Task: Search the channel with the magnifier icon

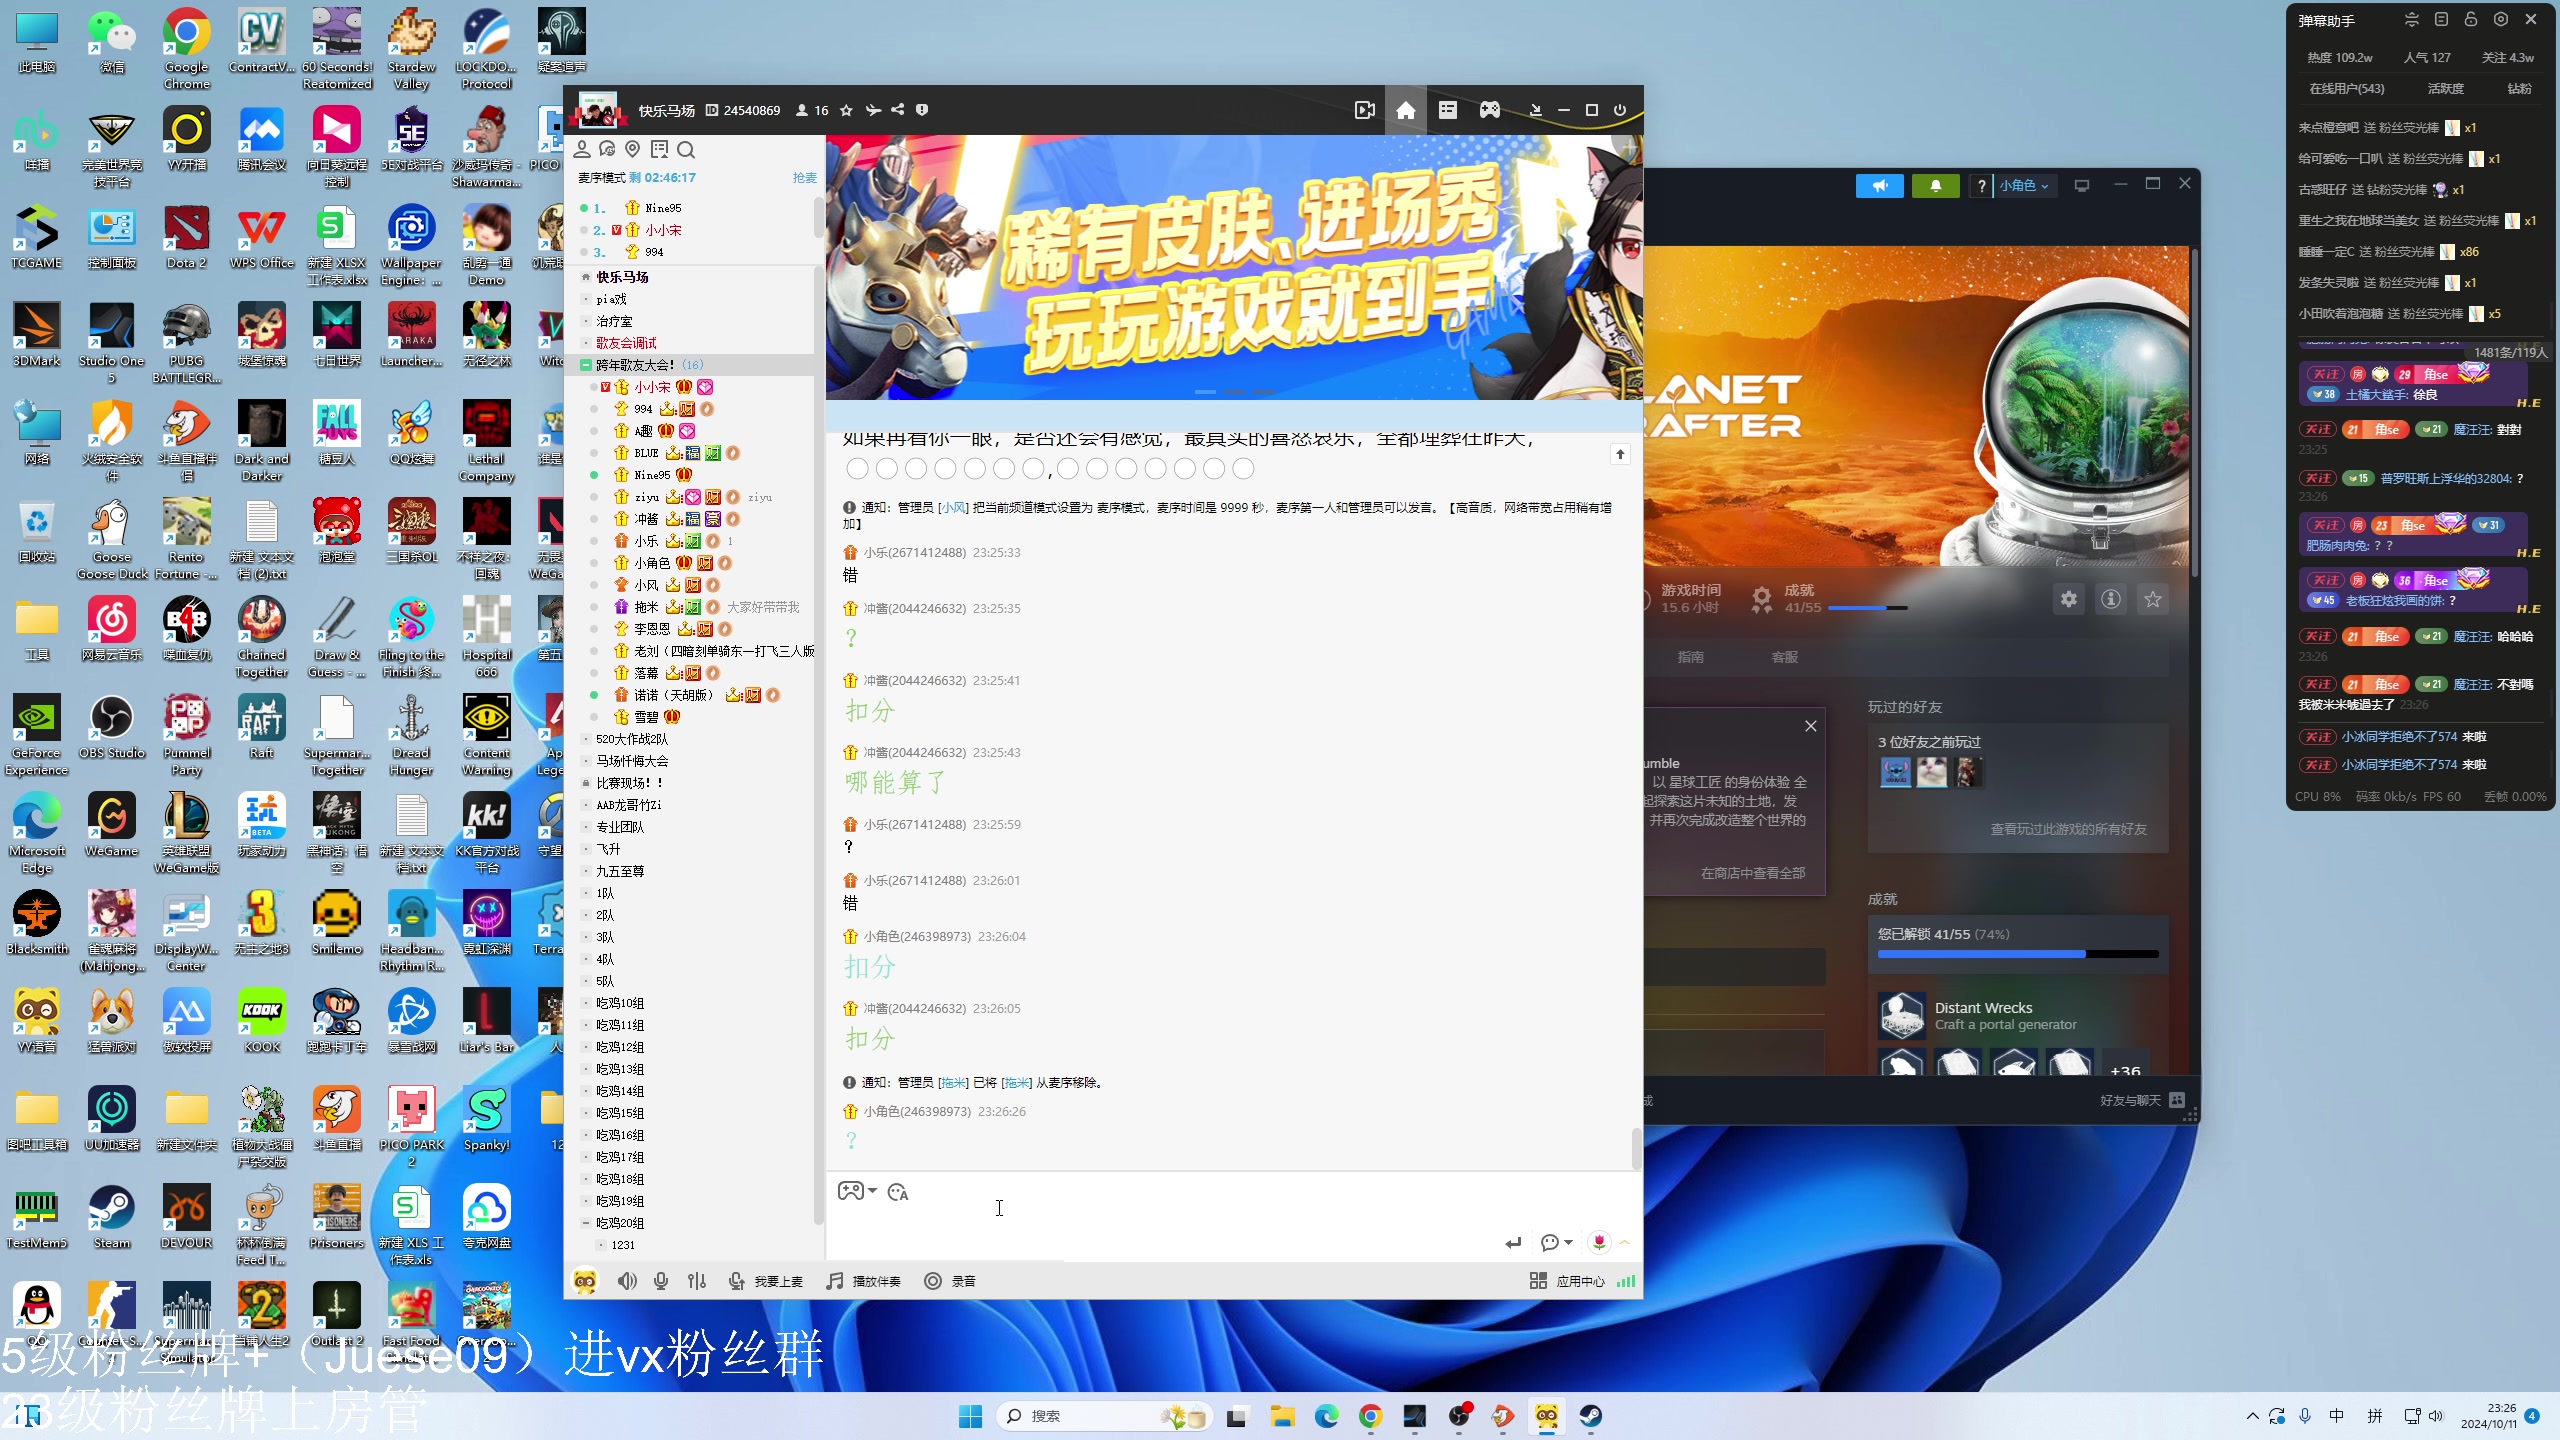Action: (x=686, y=149)
